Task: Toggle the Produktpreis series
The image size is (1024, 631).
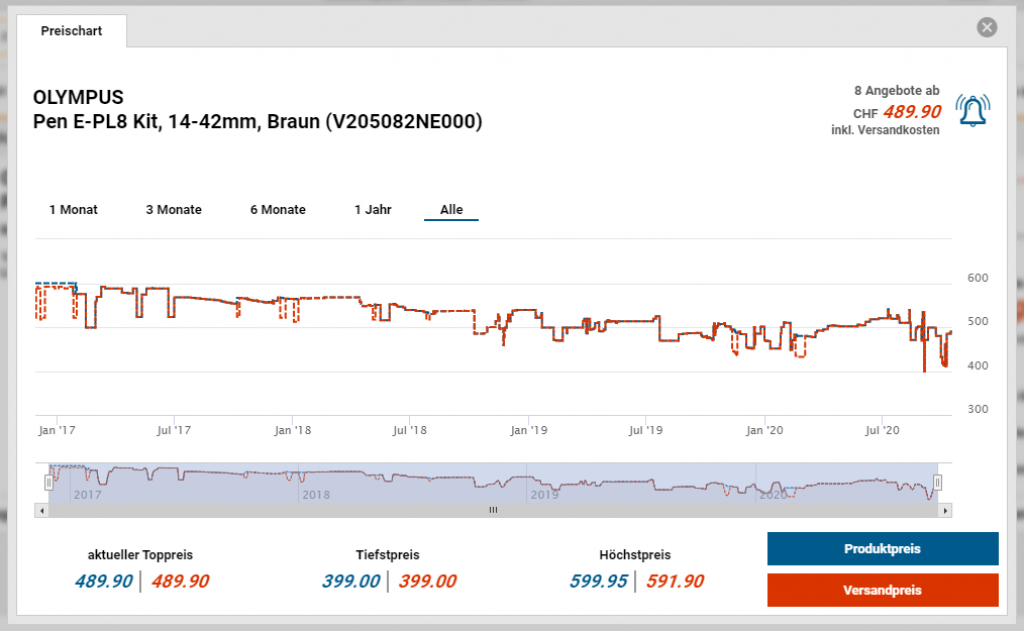Action: pos(882,549)
